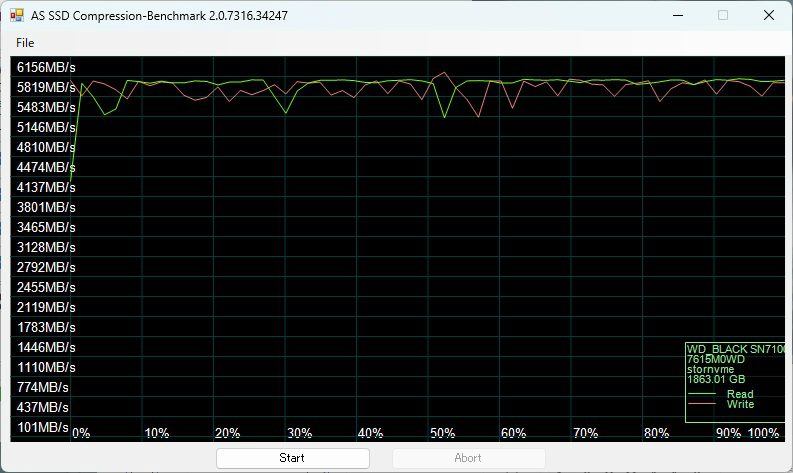
Task: Click the AS SSD app icon in title bar
Action: pyautogui.click(x=17, y=15)
